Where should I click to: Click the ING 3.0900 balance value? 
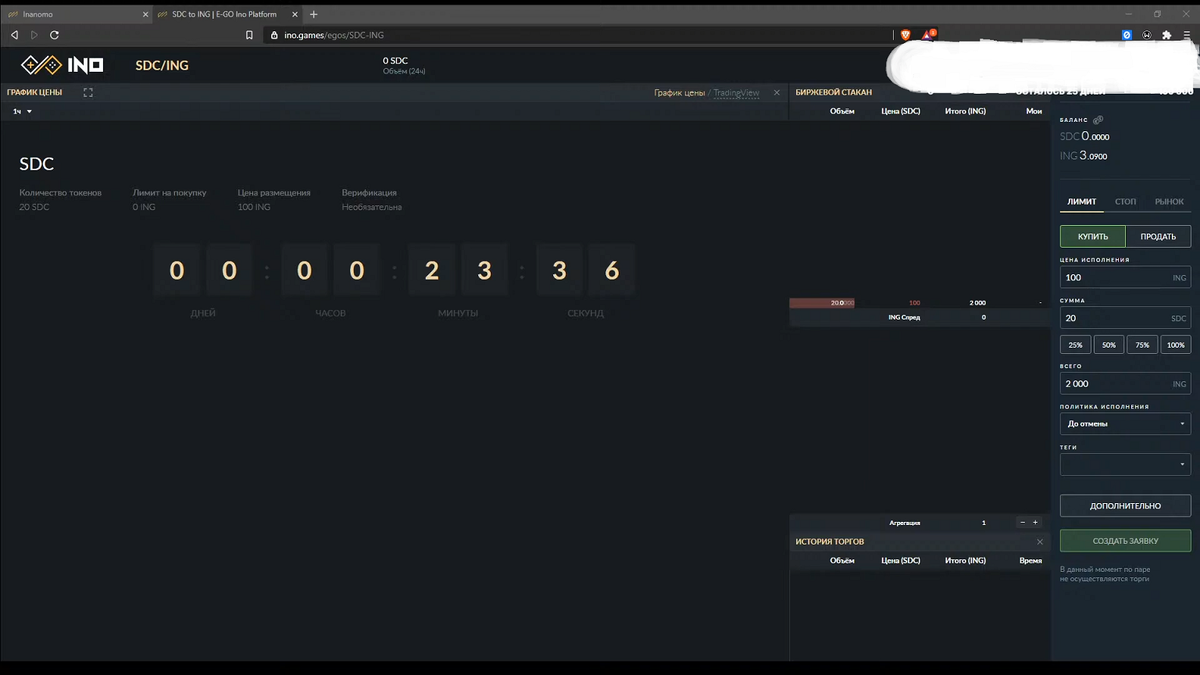pos(1084,156)
